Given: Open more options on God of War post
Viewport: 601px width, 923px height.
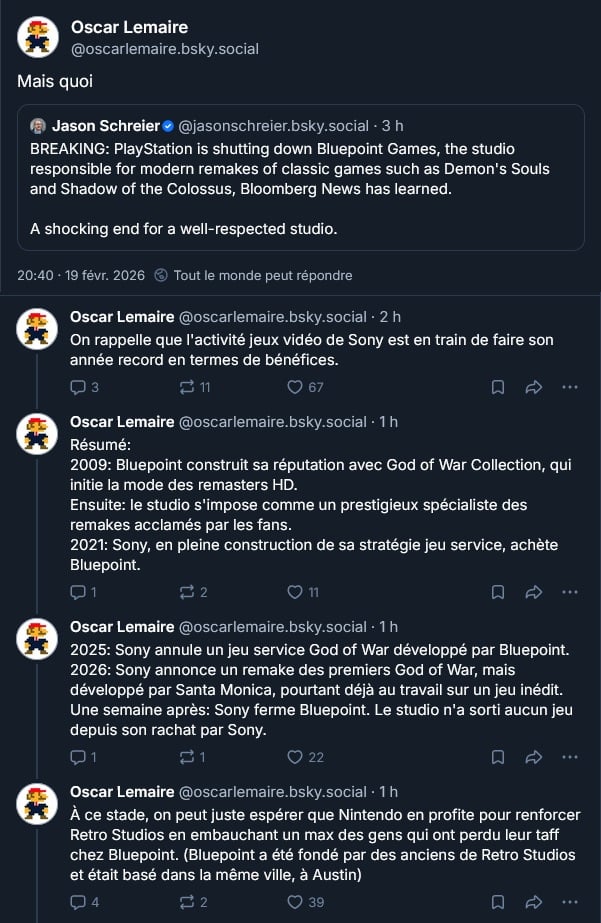Looking at the screenshot, I should click(x=570, y=757).
